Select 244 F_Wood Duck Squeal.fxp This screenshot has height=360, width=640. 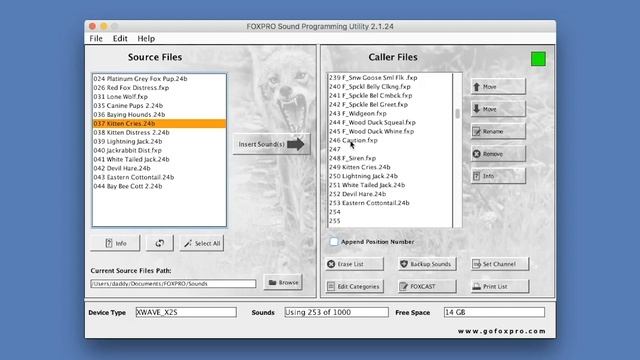pos(390,122)
